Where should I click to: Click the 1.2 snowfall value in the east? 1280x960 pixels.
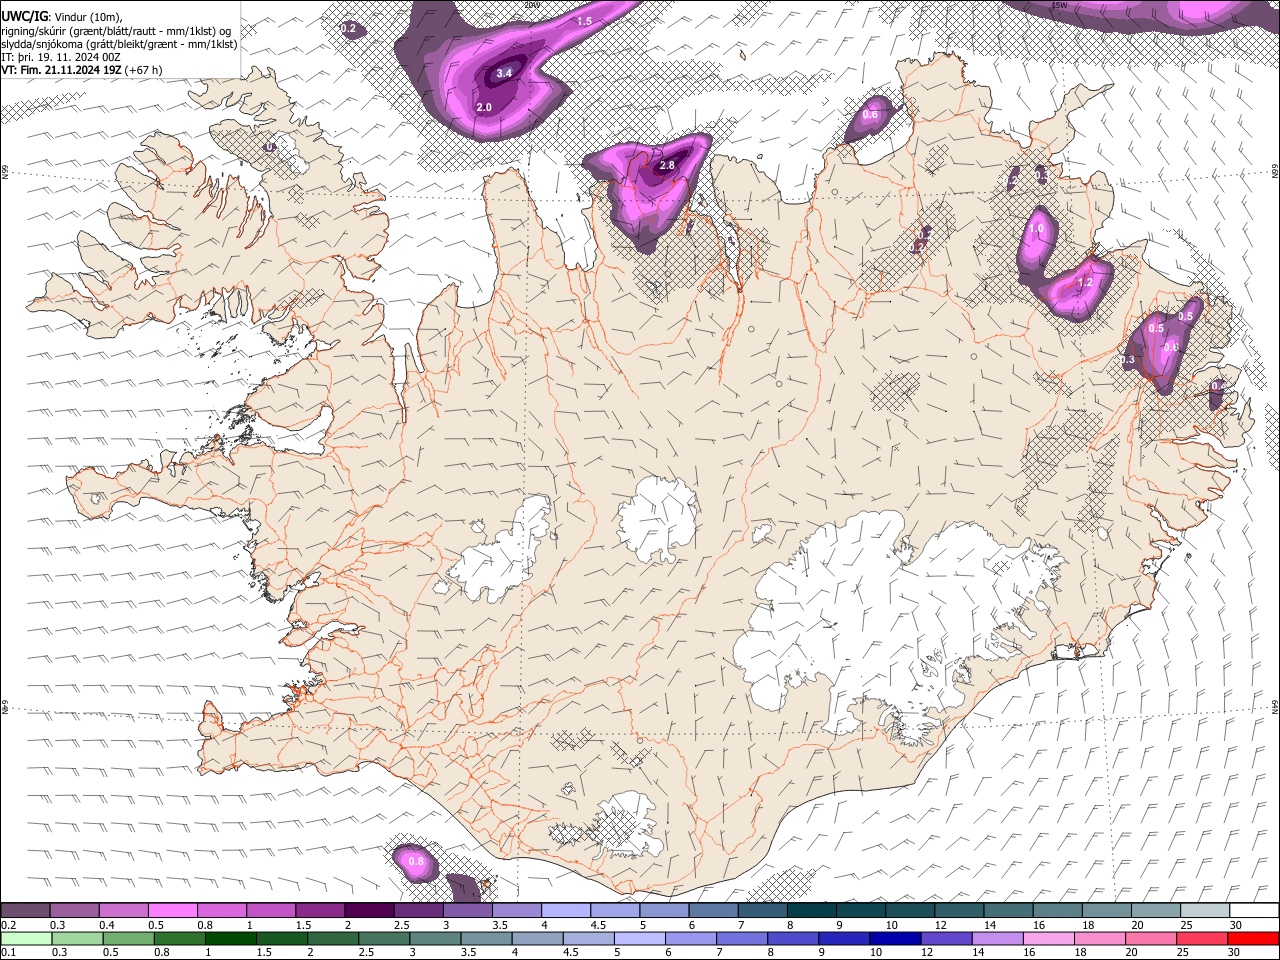pos(1084,283)
